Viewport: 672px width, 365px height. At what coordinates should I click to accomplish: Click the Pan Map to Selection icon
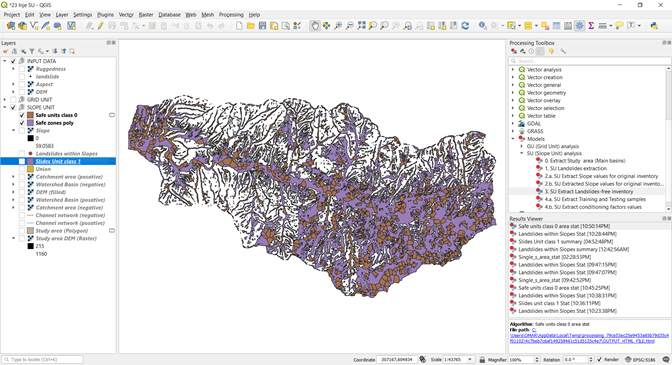(326, 26)
